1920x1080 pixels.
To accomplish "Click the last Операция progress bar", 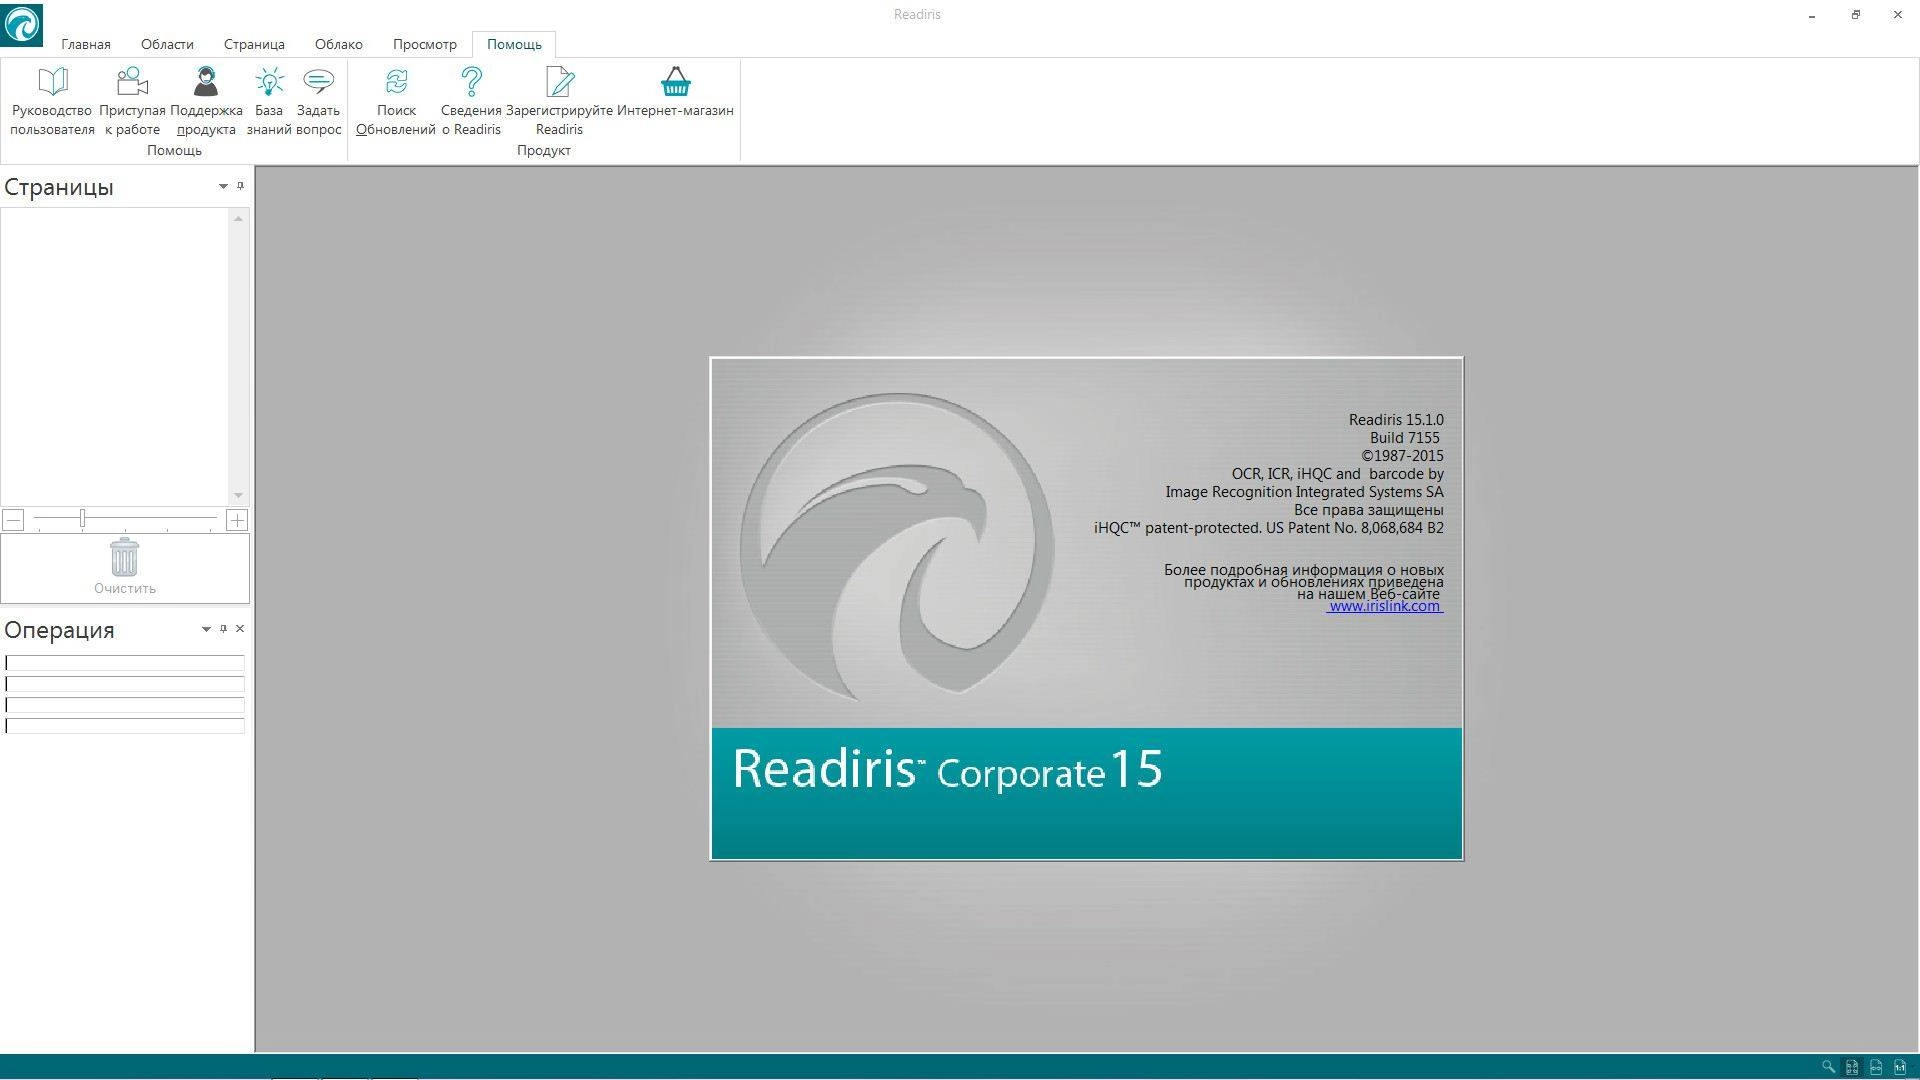I will (125, 726).
